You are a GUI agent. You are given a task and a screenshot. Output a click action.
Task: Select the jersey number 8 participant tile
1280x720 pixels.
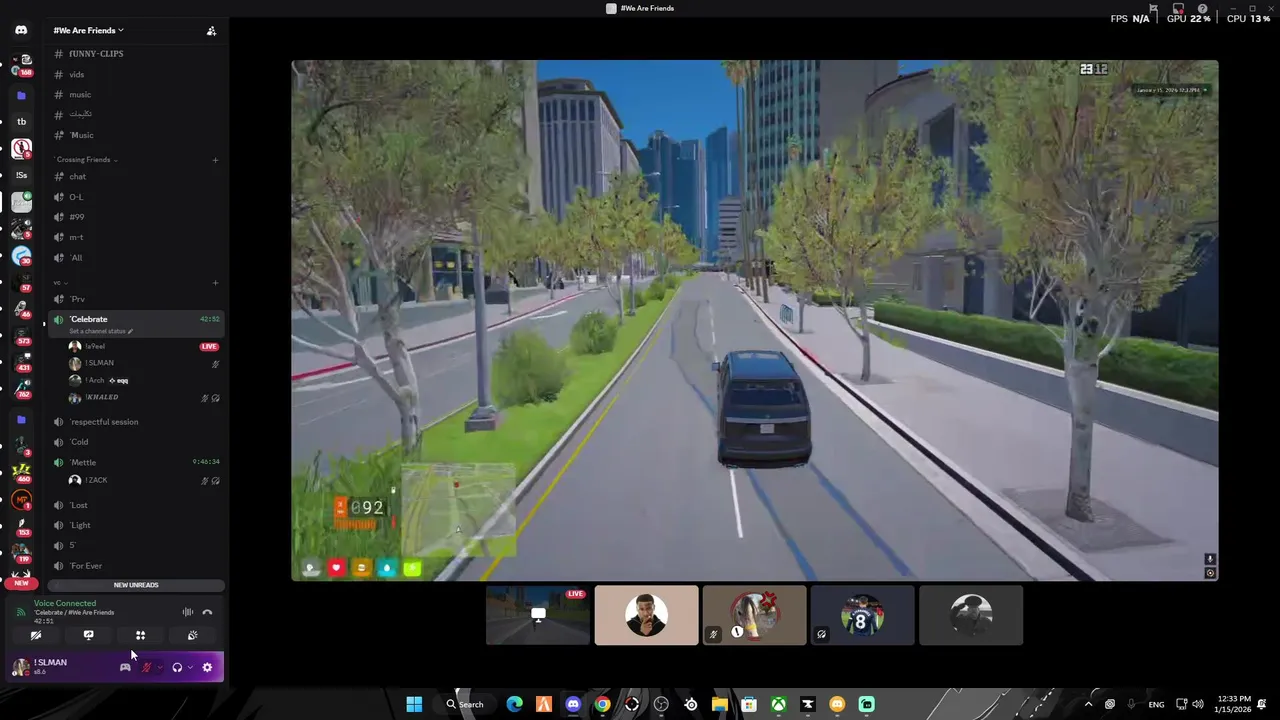click(x=862, y=615)
